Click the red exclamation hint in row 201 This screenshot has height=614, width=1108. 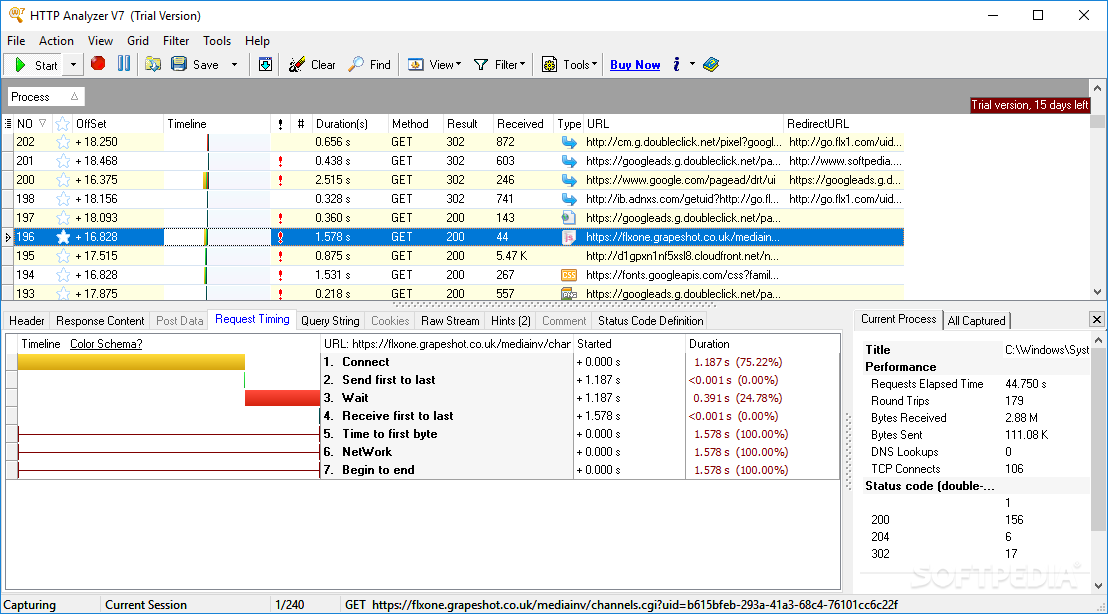pos(281,161)
